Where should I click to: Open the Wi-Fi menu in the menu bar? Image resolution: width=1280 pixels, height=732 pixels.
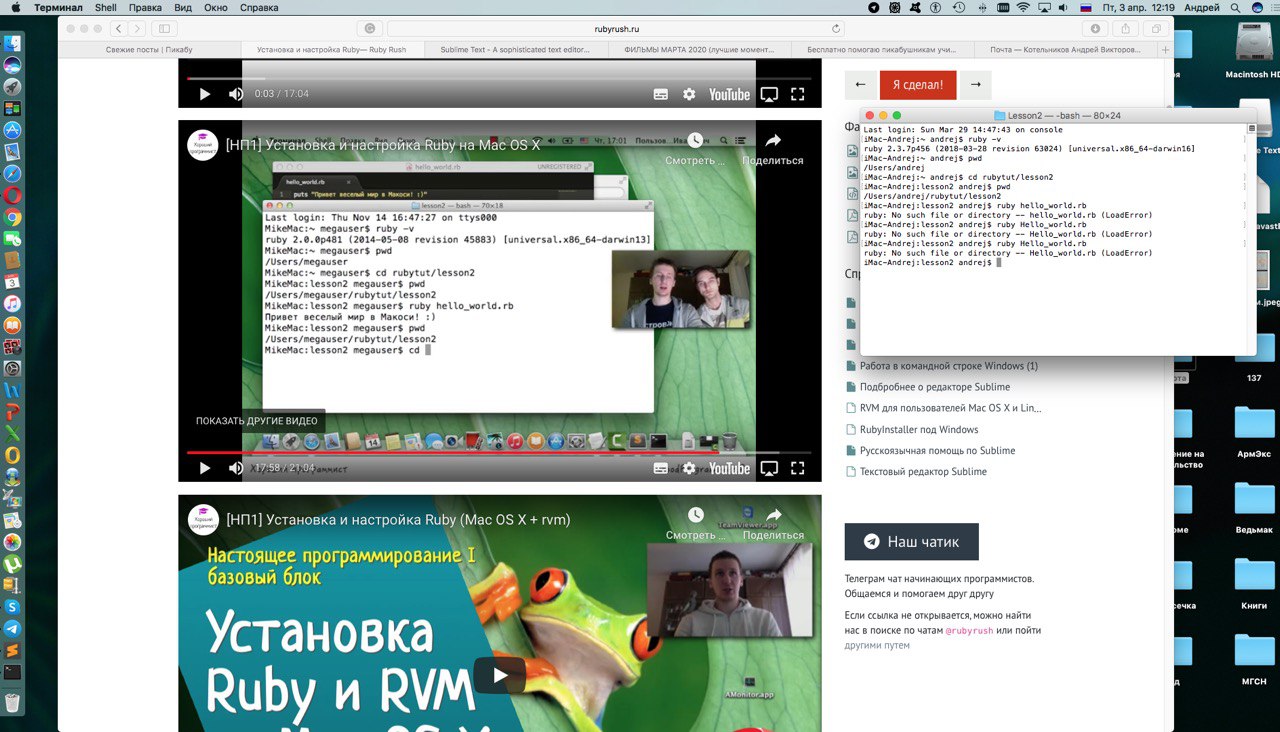pos(1022,7)
